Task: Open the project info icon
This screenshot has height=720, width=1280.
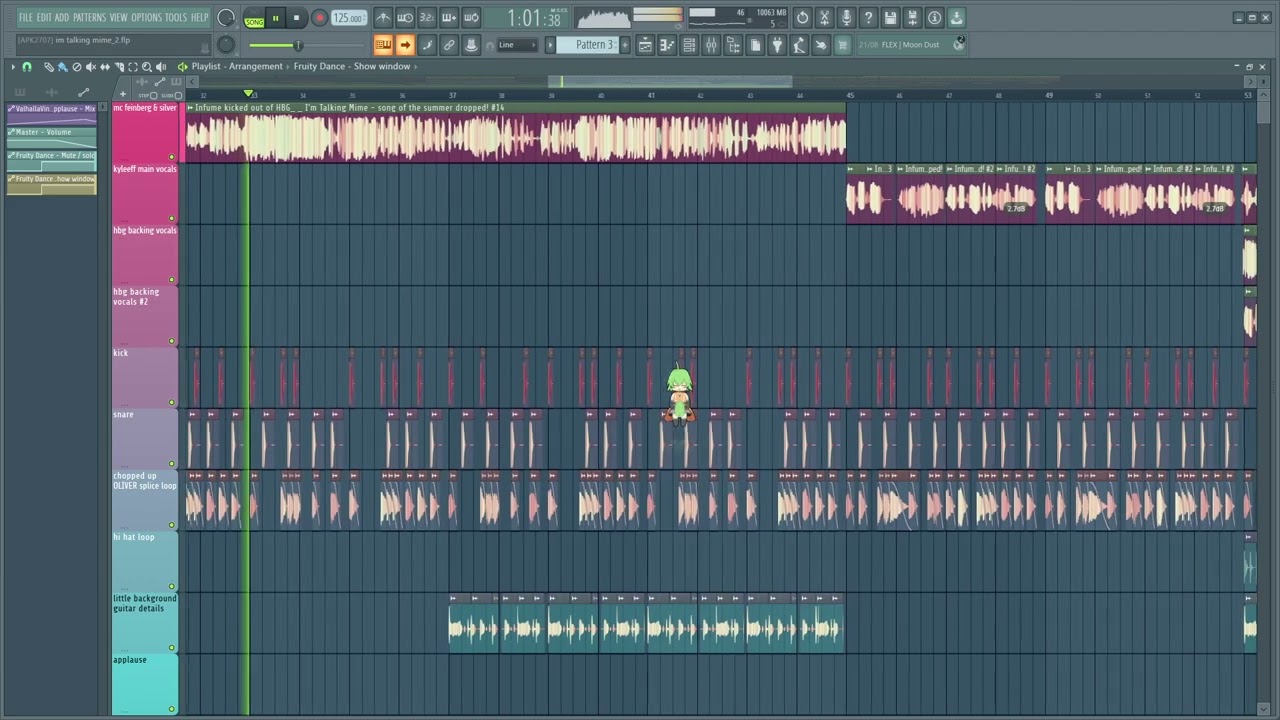Action: click(934, 18)
